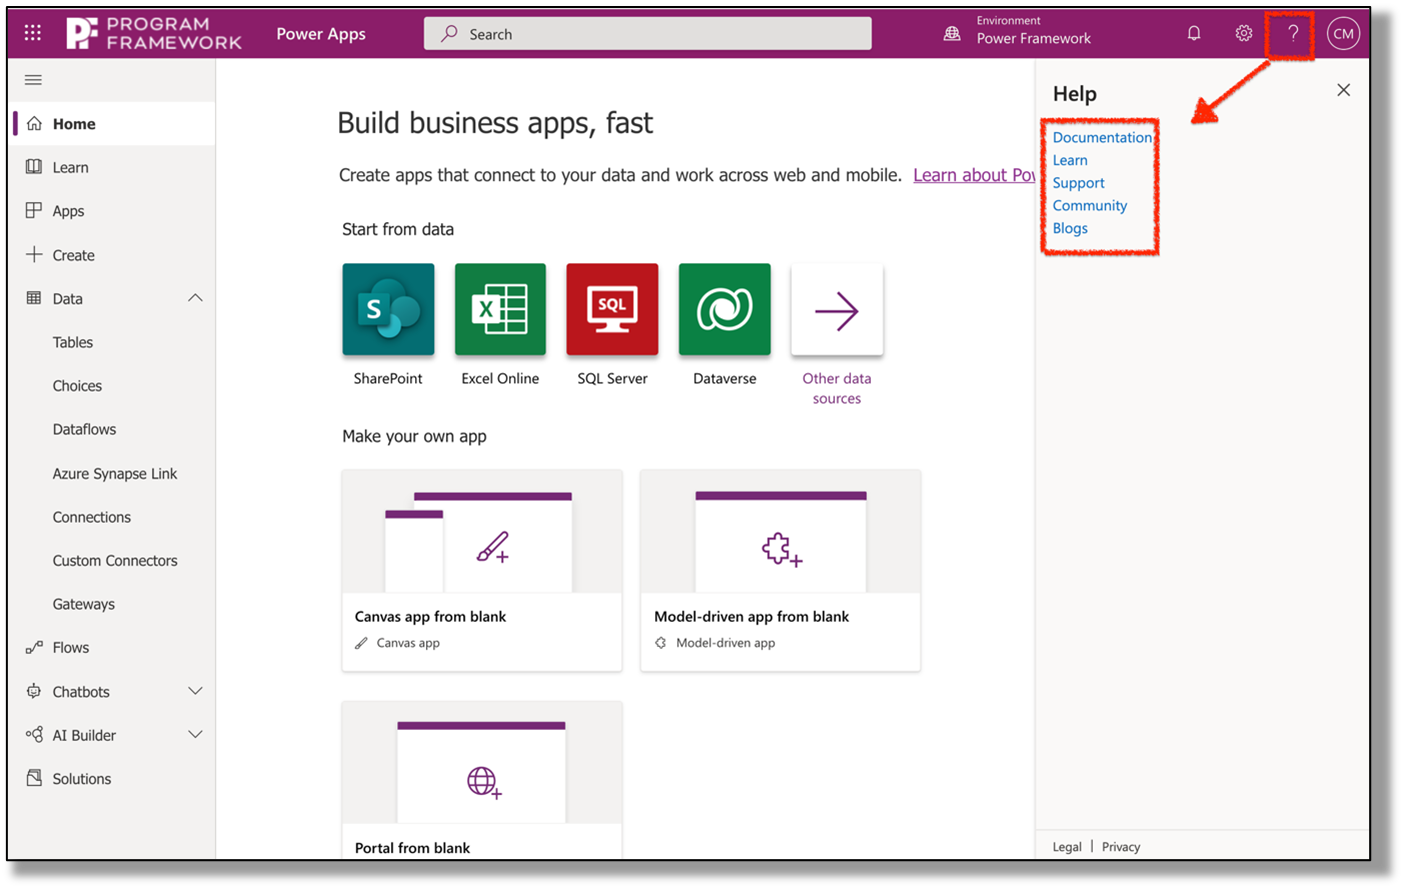Click the Data table icon in sidebar

[34, 298]
